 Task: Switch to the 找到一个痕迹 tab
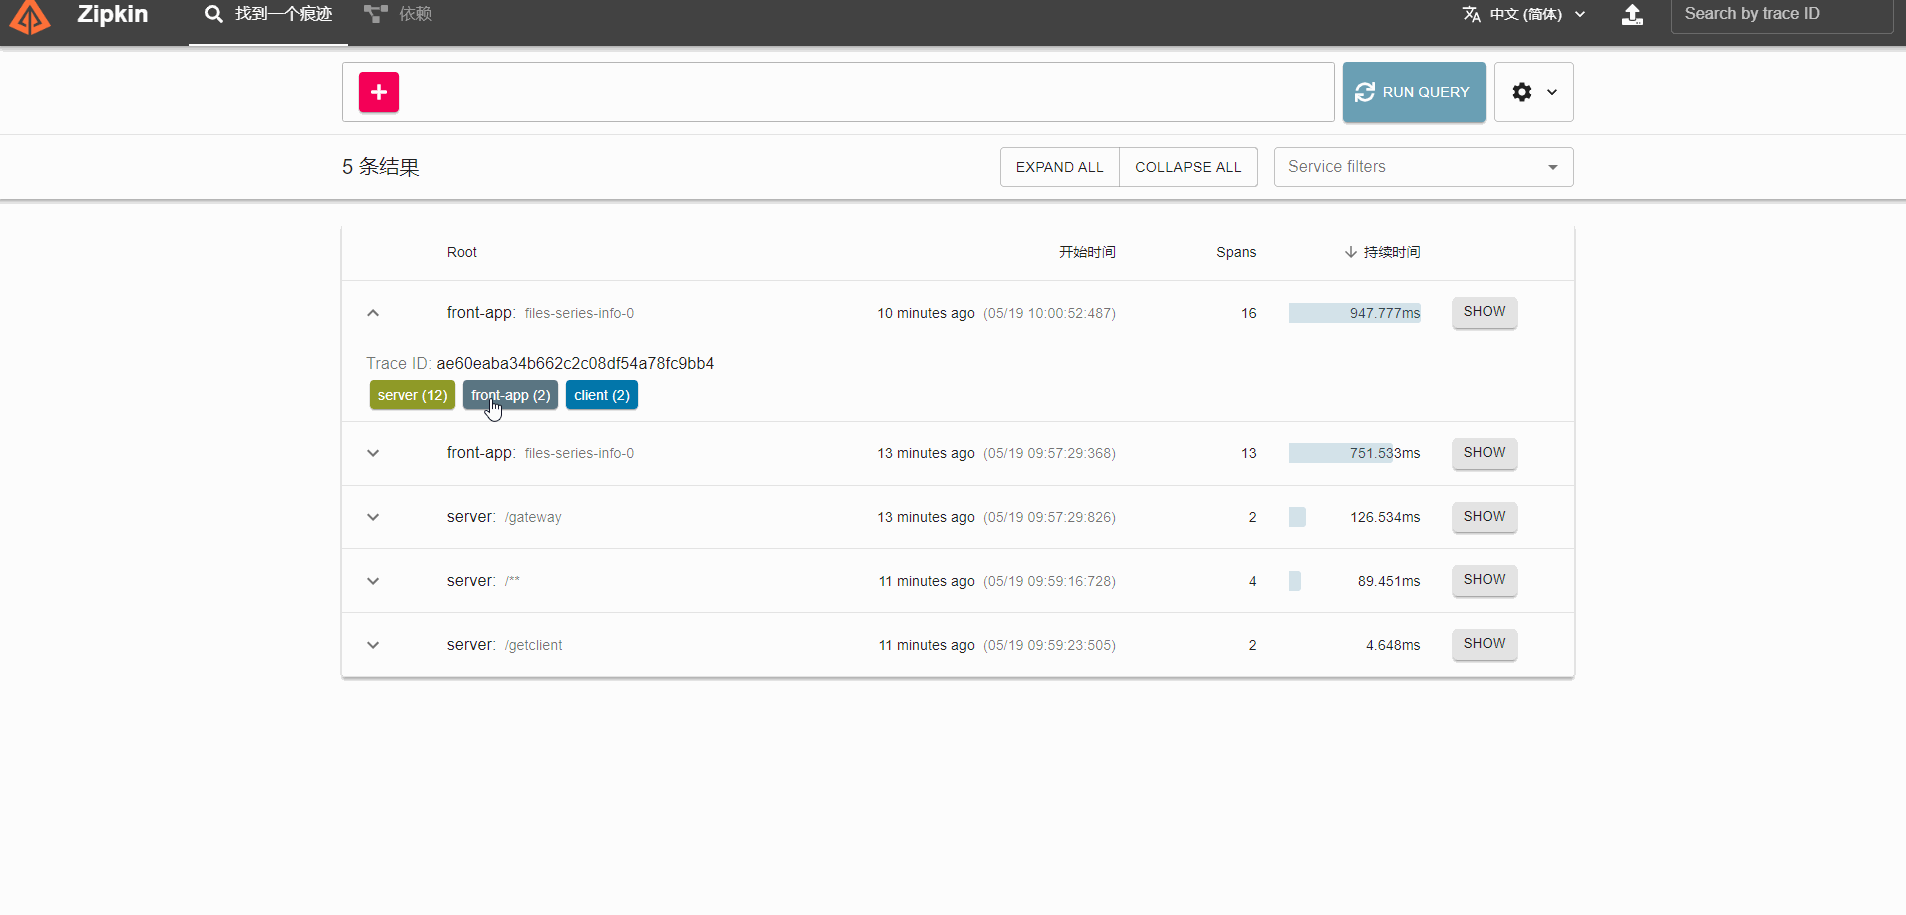[x=268, y=14]
